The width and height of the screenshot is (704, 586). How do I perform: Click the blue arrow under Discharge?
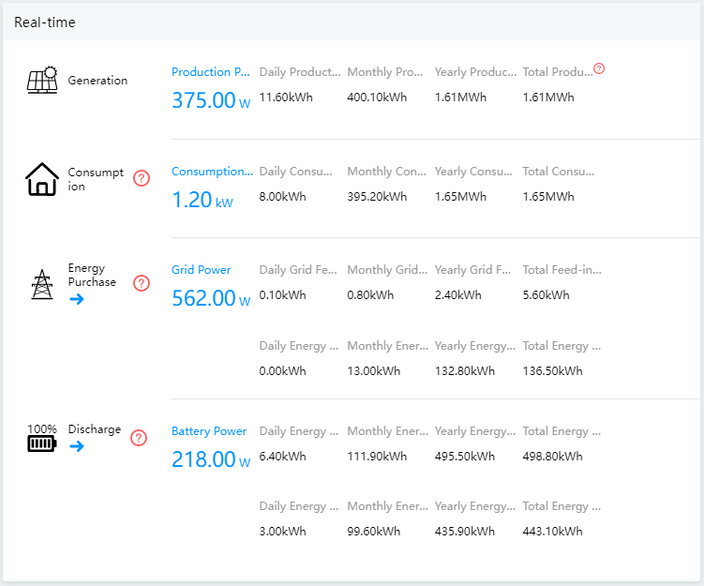(77, 446)
